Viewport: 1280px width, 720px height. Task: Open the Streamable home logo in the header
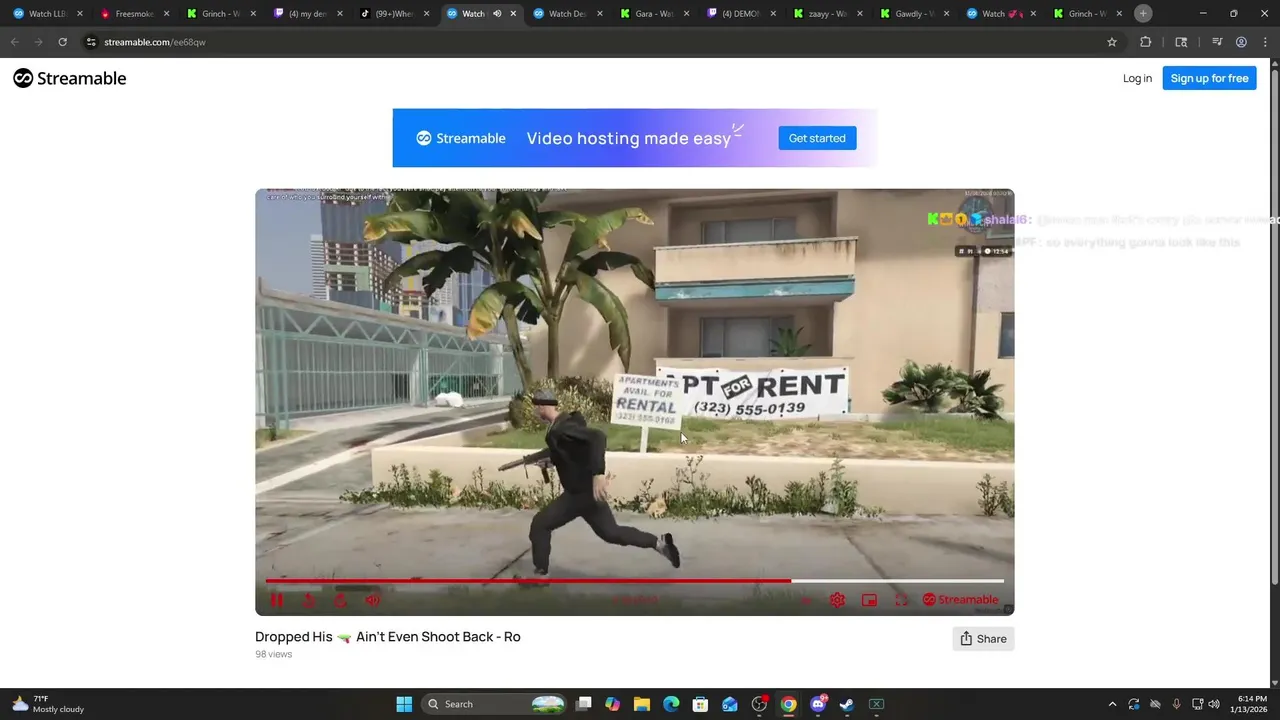70,78
